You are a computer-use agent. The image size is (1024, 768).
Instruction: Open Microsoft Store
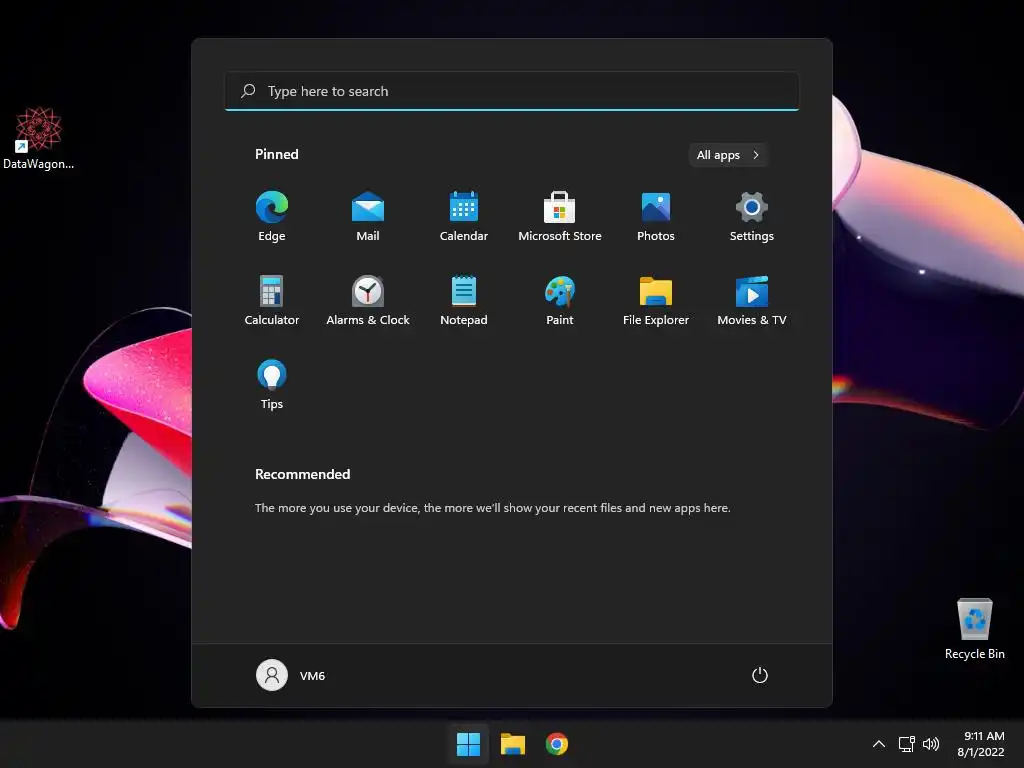560,216
